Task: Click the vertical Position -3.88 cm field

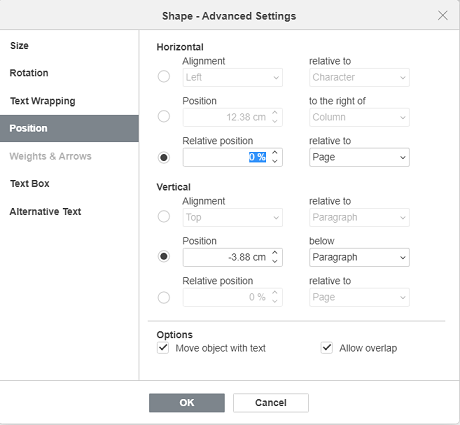Action: click(227, 257)
